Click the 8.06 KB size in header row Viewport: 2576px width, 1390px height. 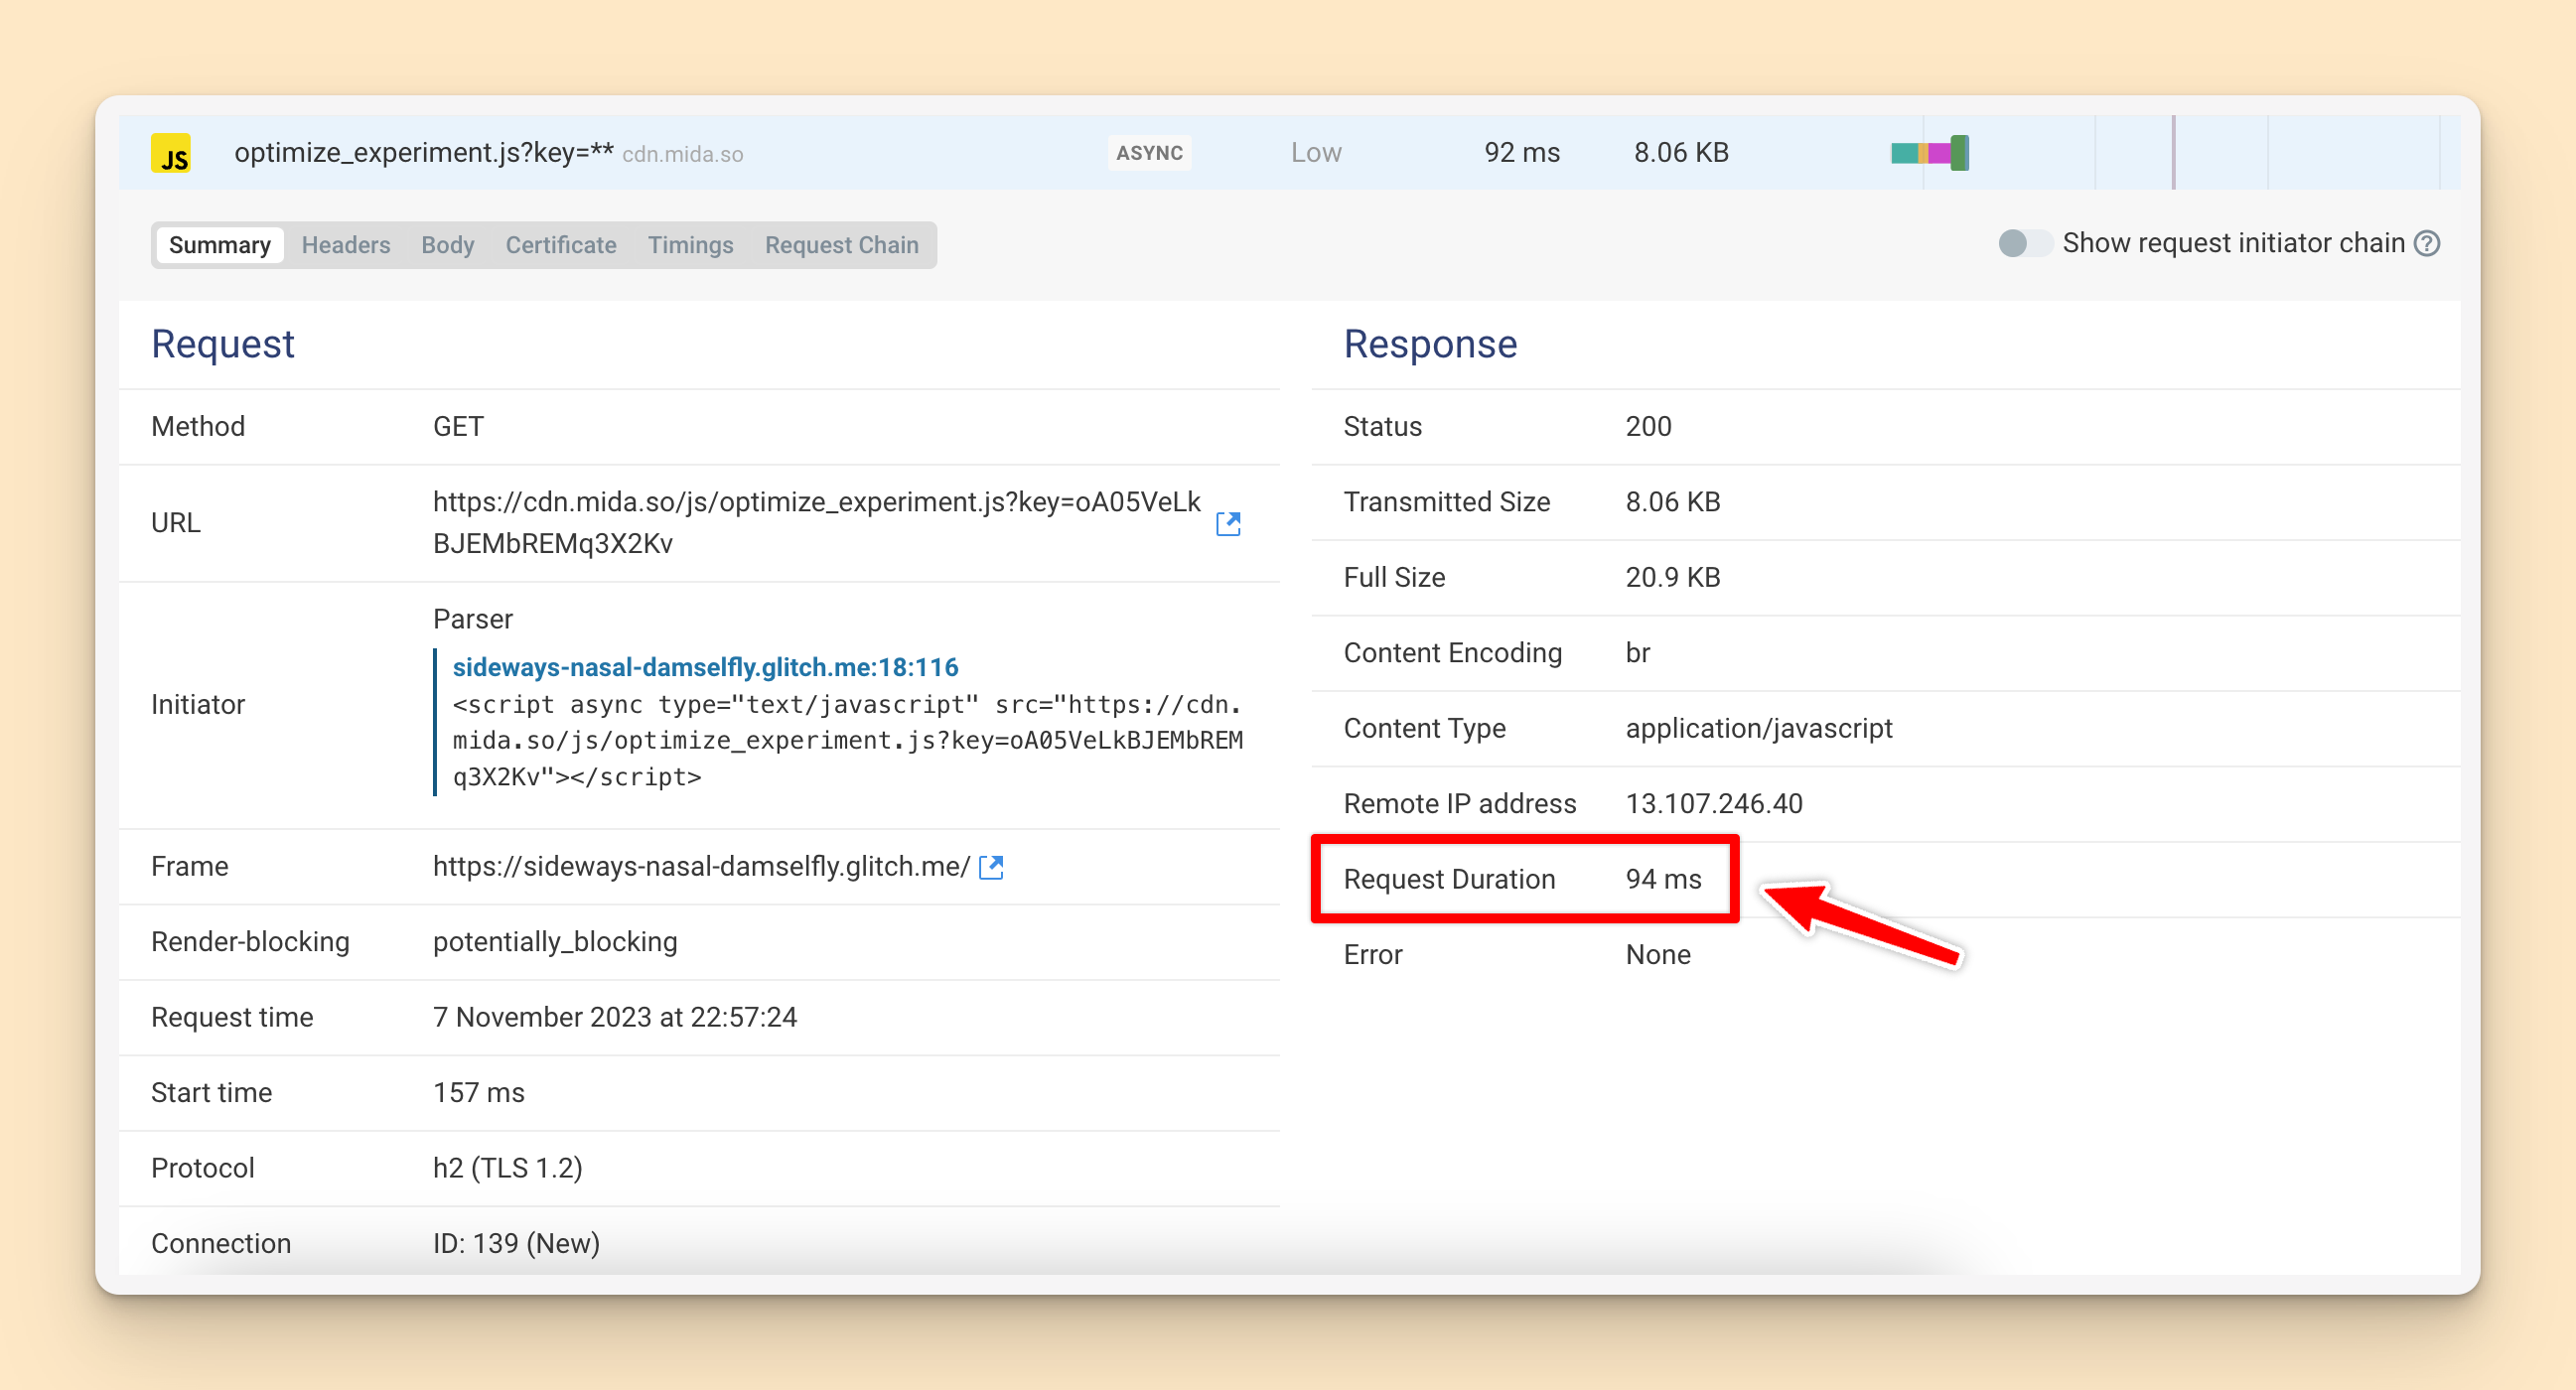coord(1680,152)
